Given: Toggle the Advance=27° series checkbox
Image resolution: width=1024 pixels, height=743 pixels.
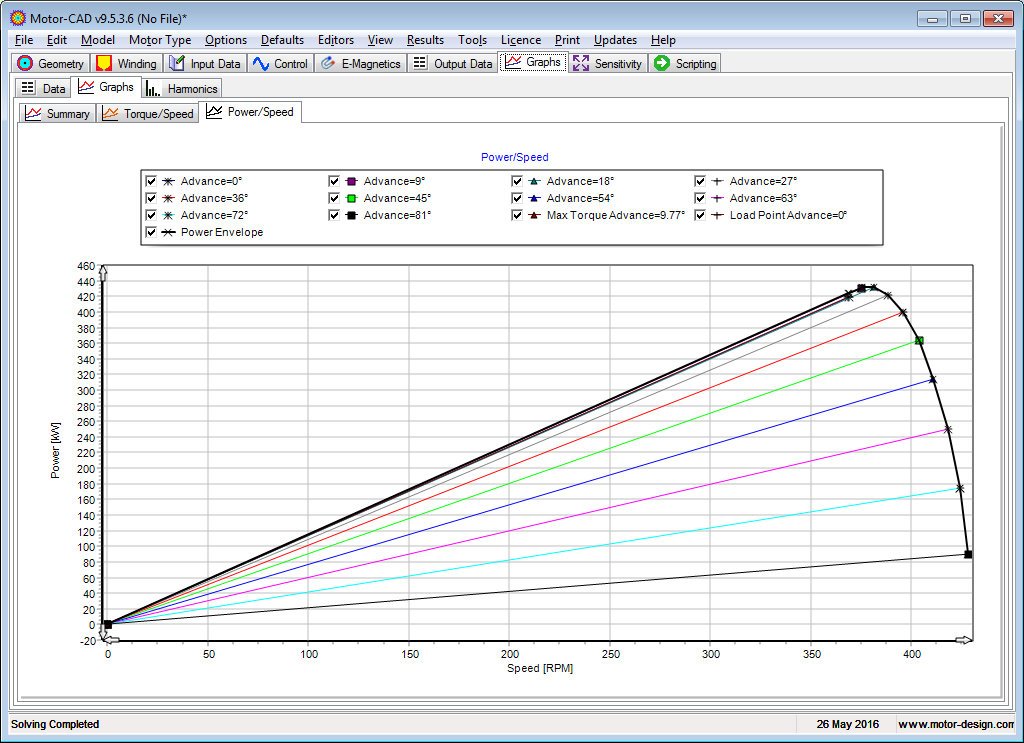Looking at the screenshot, I should coord(699,181).
